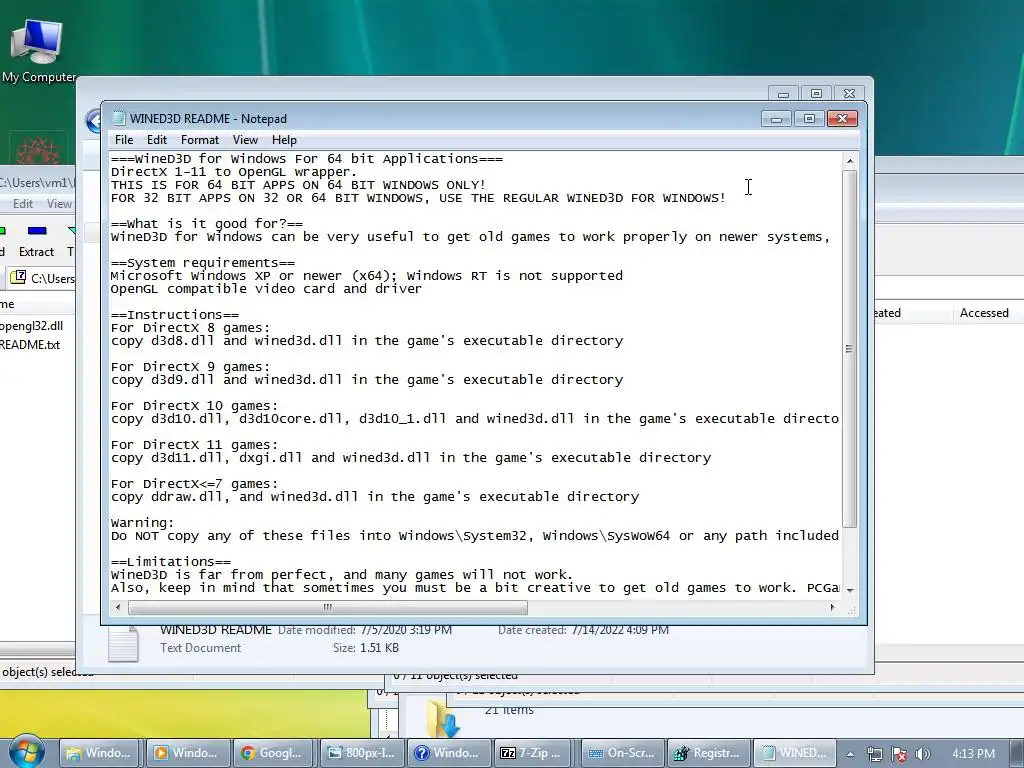The image size is (1024, 768).
Task: Click the network tray icon
Action: pos(874,754)
